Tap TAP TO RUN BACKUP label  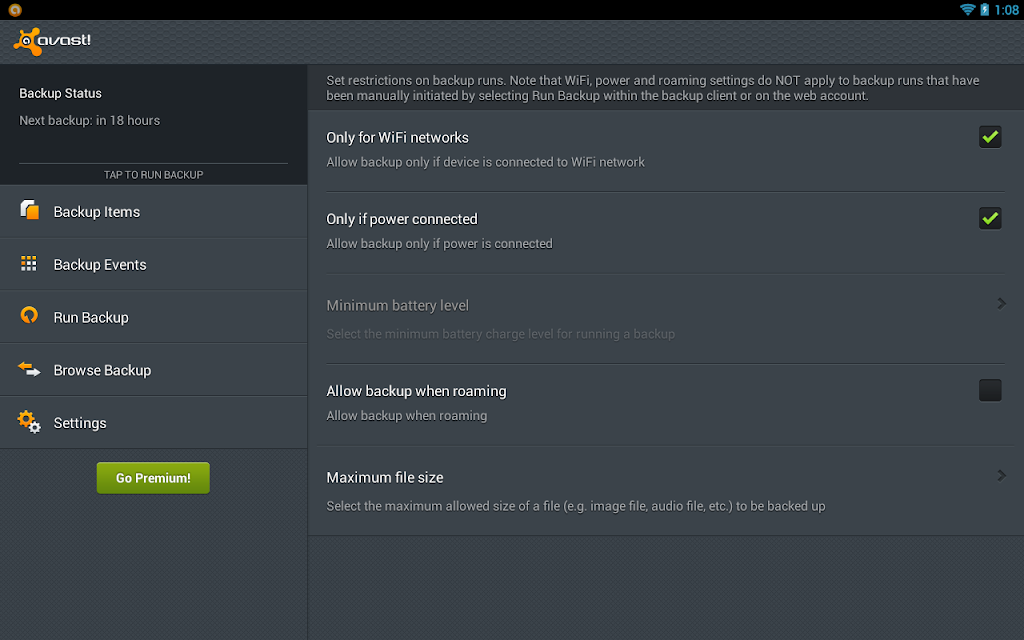coord(153,174)
